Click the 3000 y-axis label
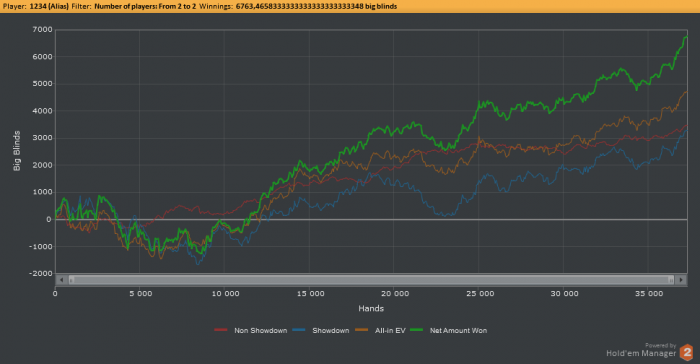Viewport: 700px width, 364px height. click(x=42, y=138)
